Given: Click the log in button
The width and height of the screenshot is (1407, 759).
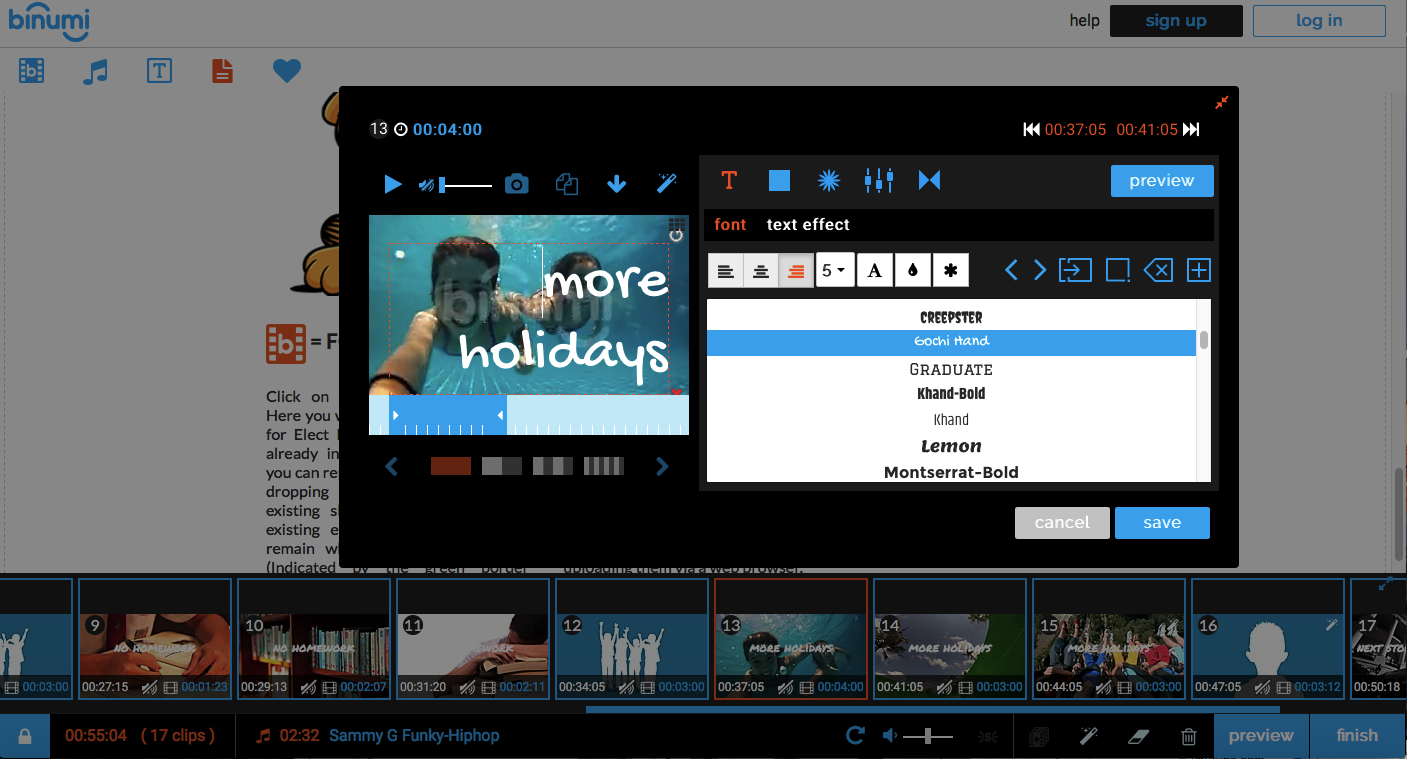Looking at the screenshot, I should coord(1319,21).
